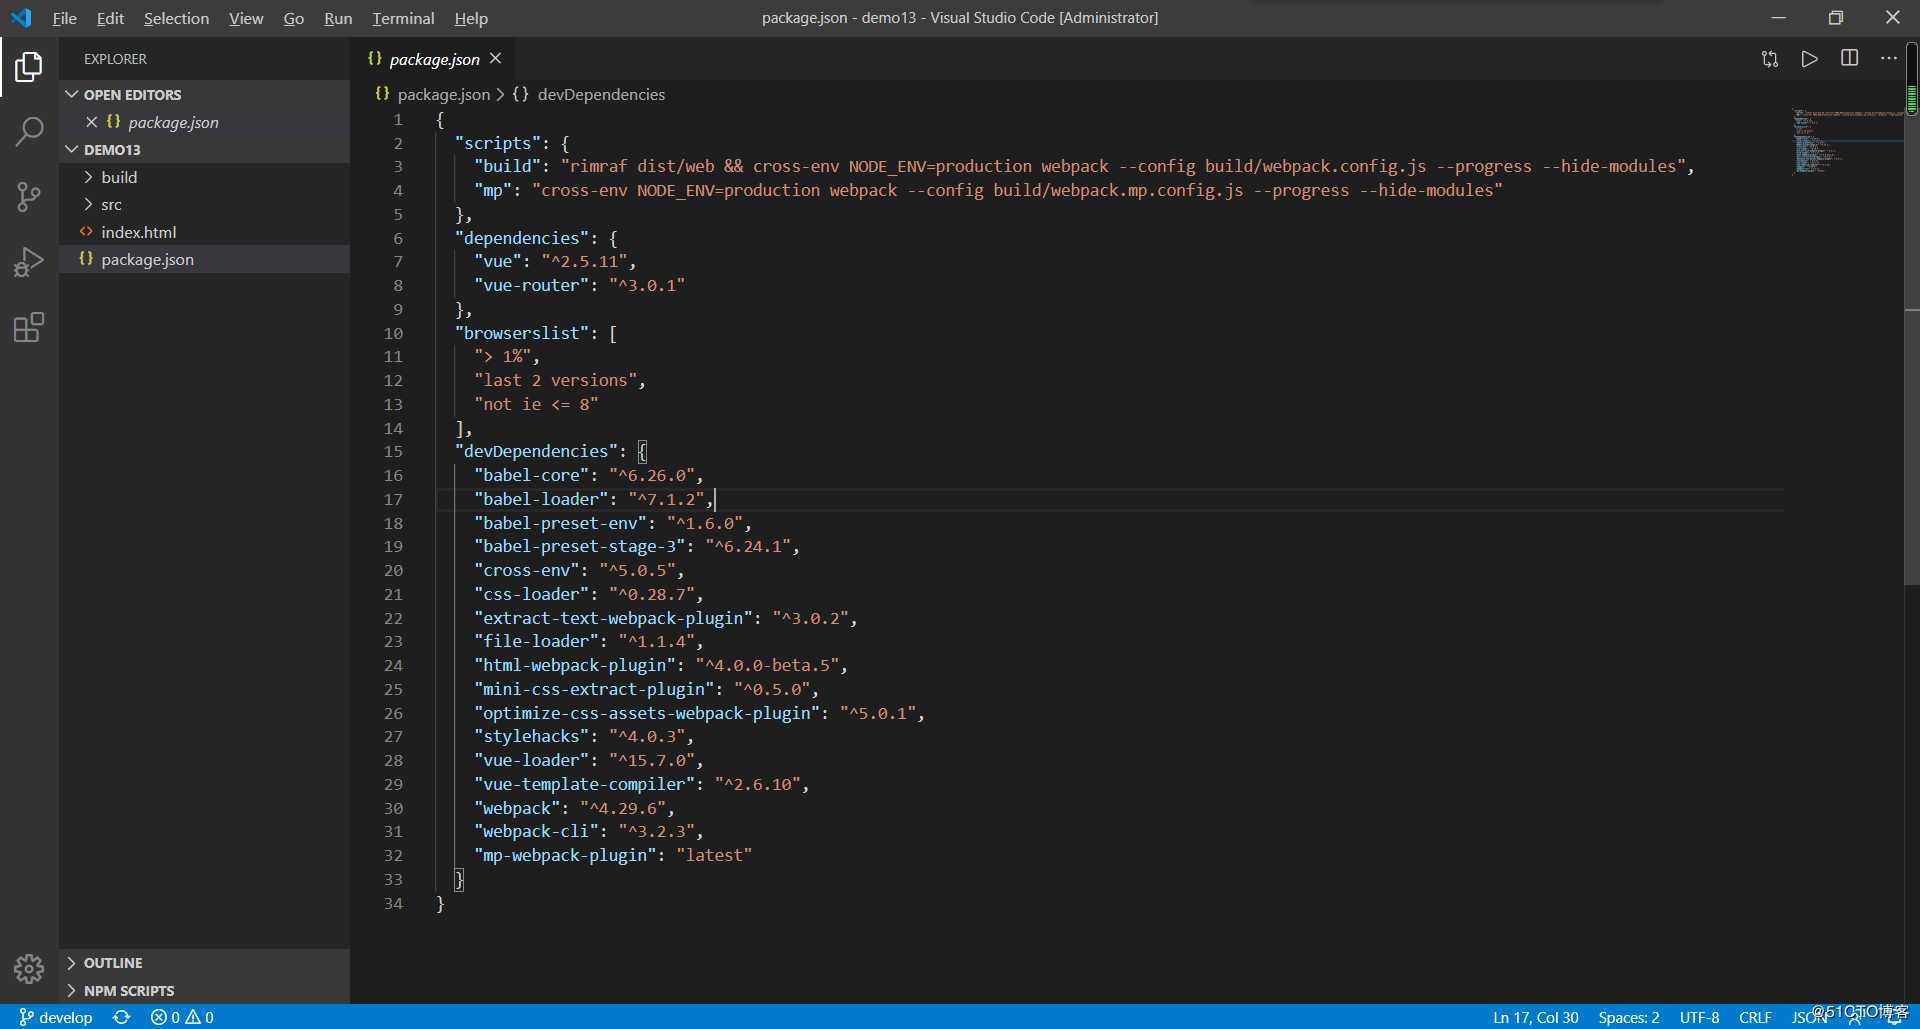Open the Edit menu
The image size is (1920, 1029).
pos(110,18)
